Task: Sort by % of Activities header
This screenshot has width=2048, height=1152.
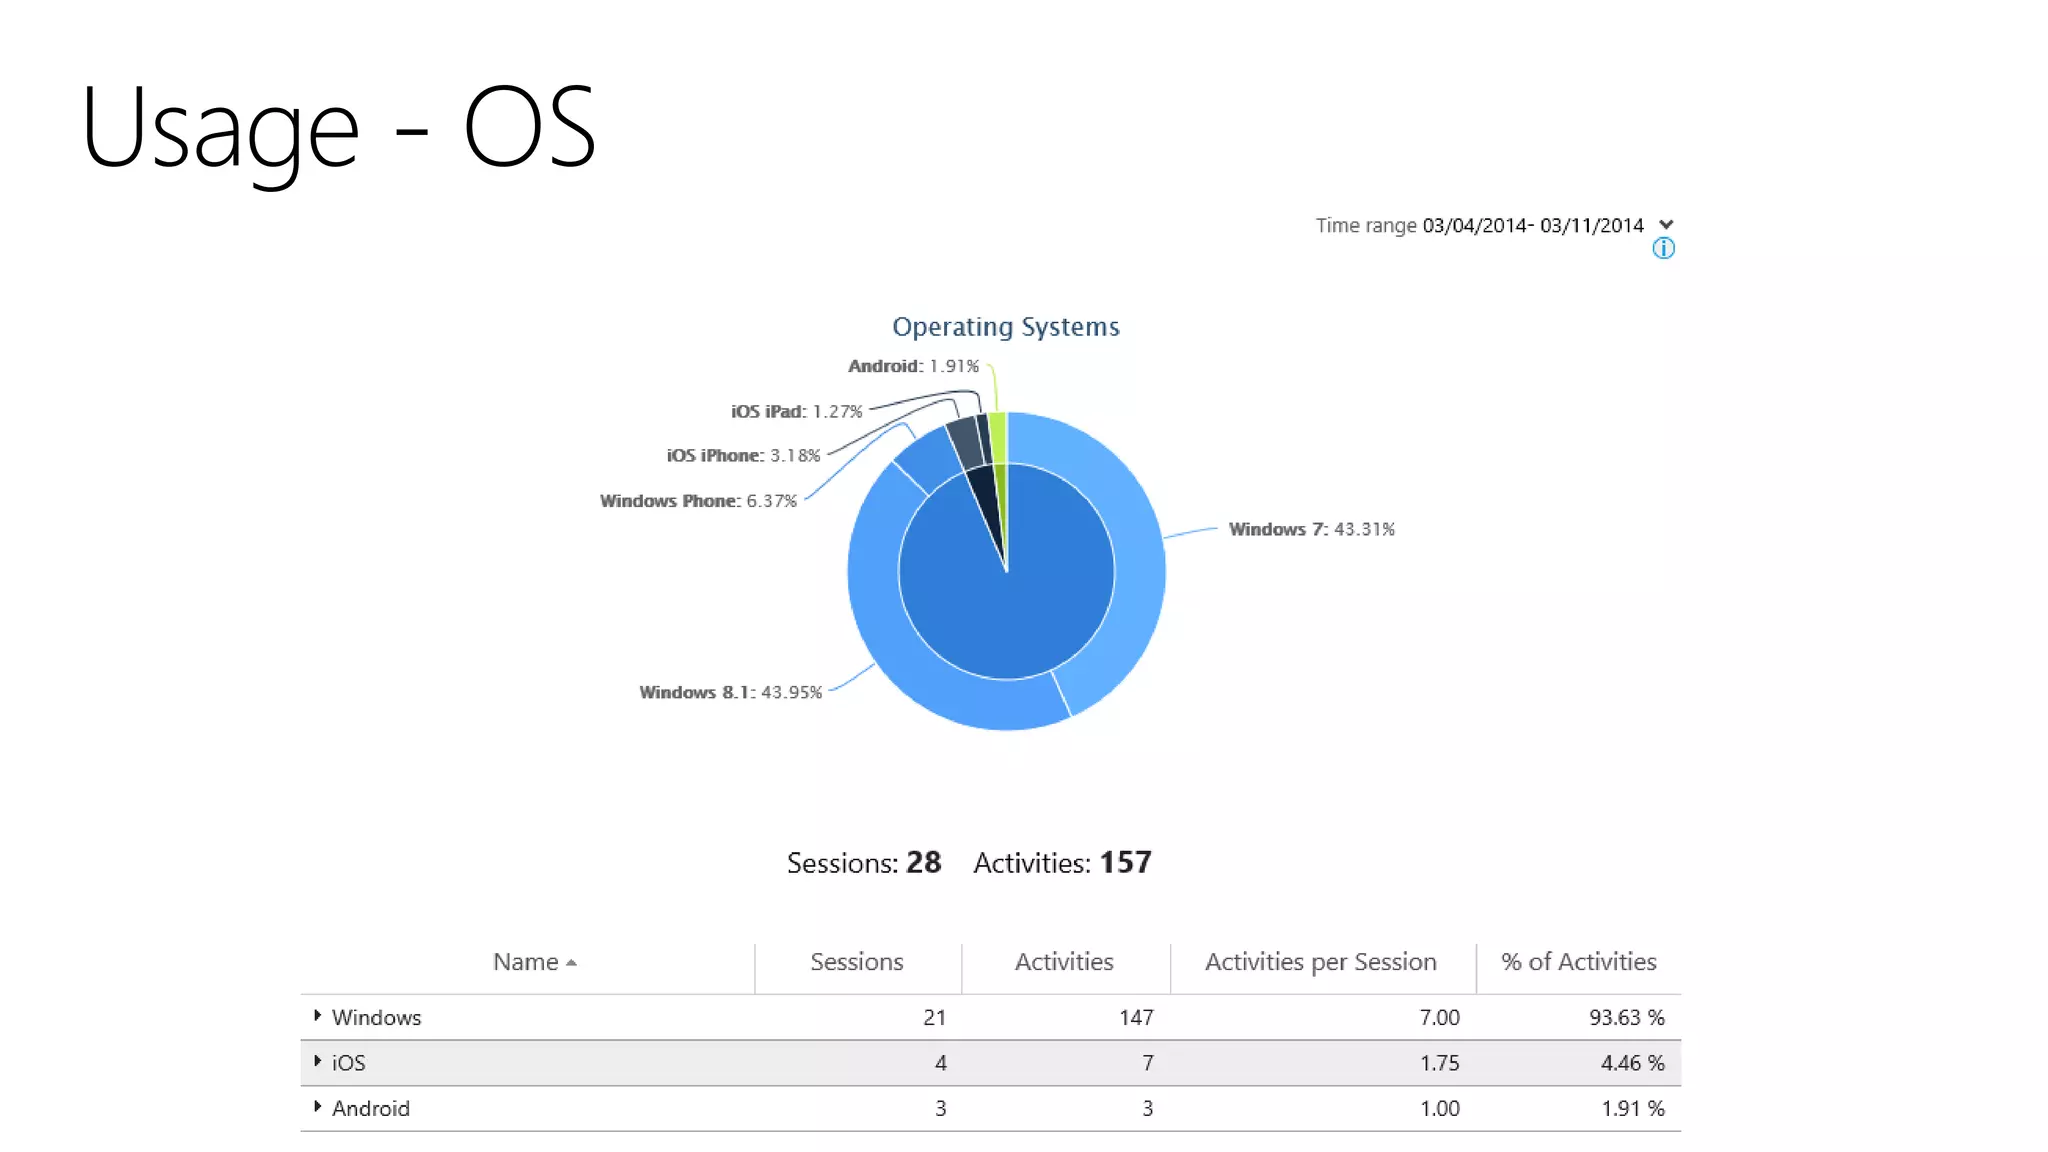Action: coord(1578,962)
